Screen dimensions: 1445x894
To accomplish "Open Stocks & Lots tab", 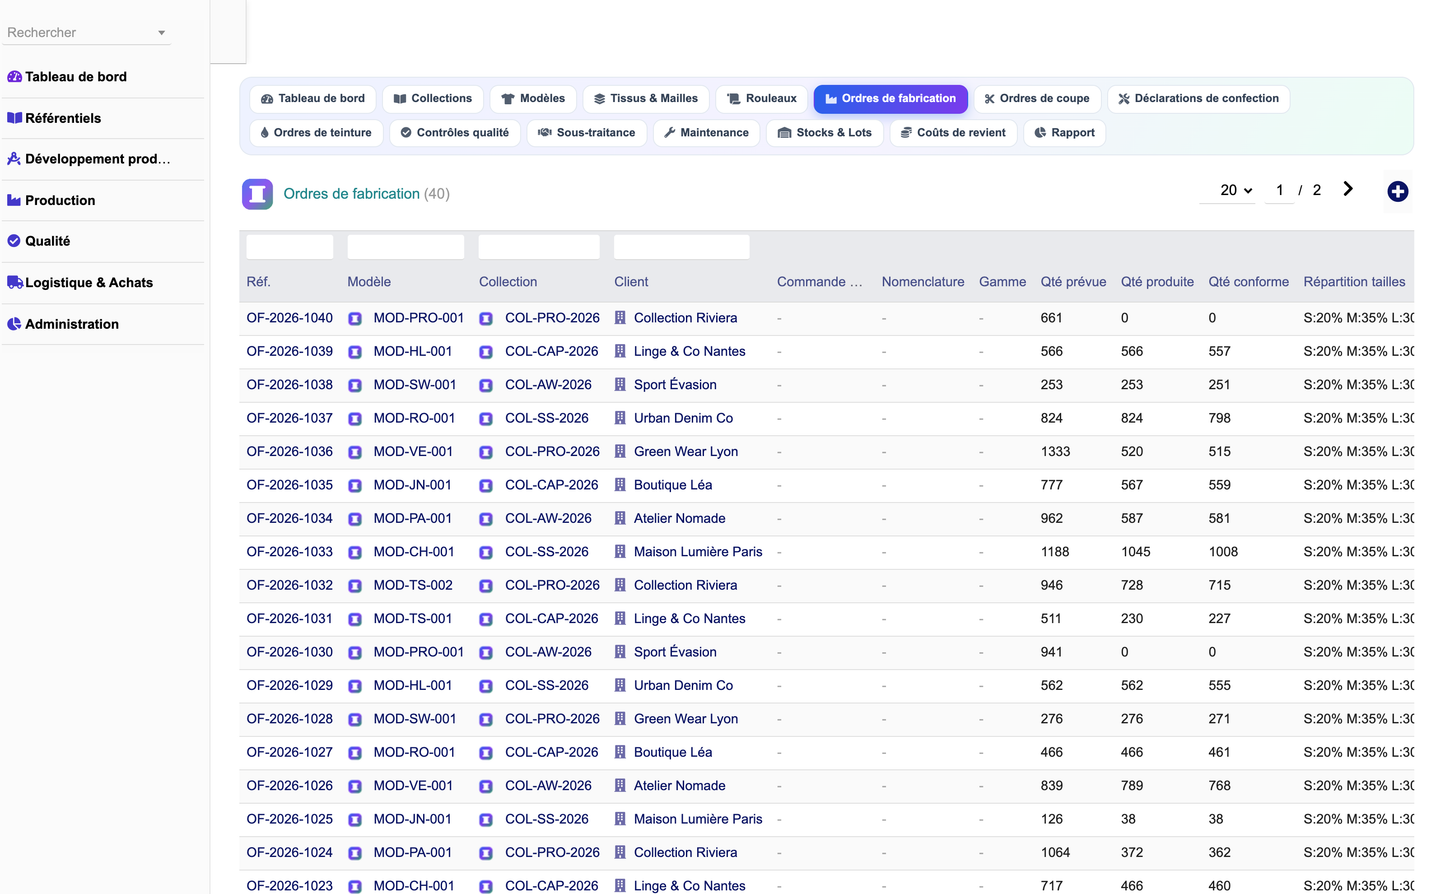I will [x=825, y=133].
